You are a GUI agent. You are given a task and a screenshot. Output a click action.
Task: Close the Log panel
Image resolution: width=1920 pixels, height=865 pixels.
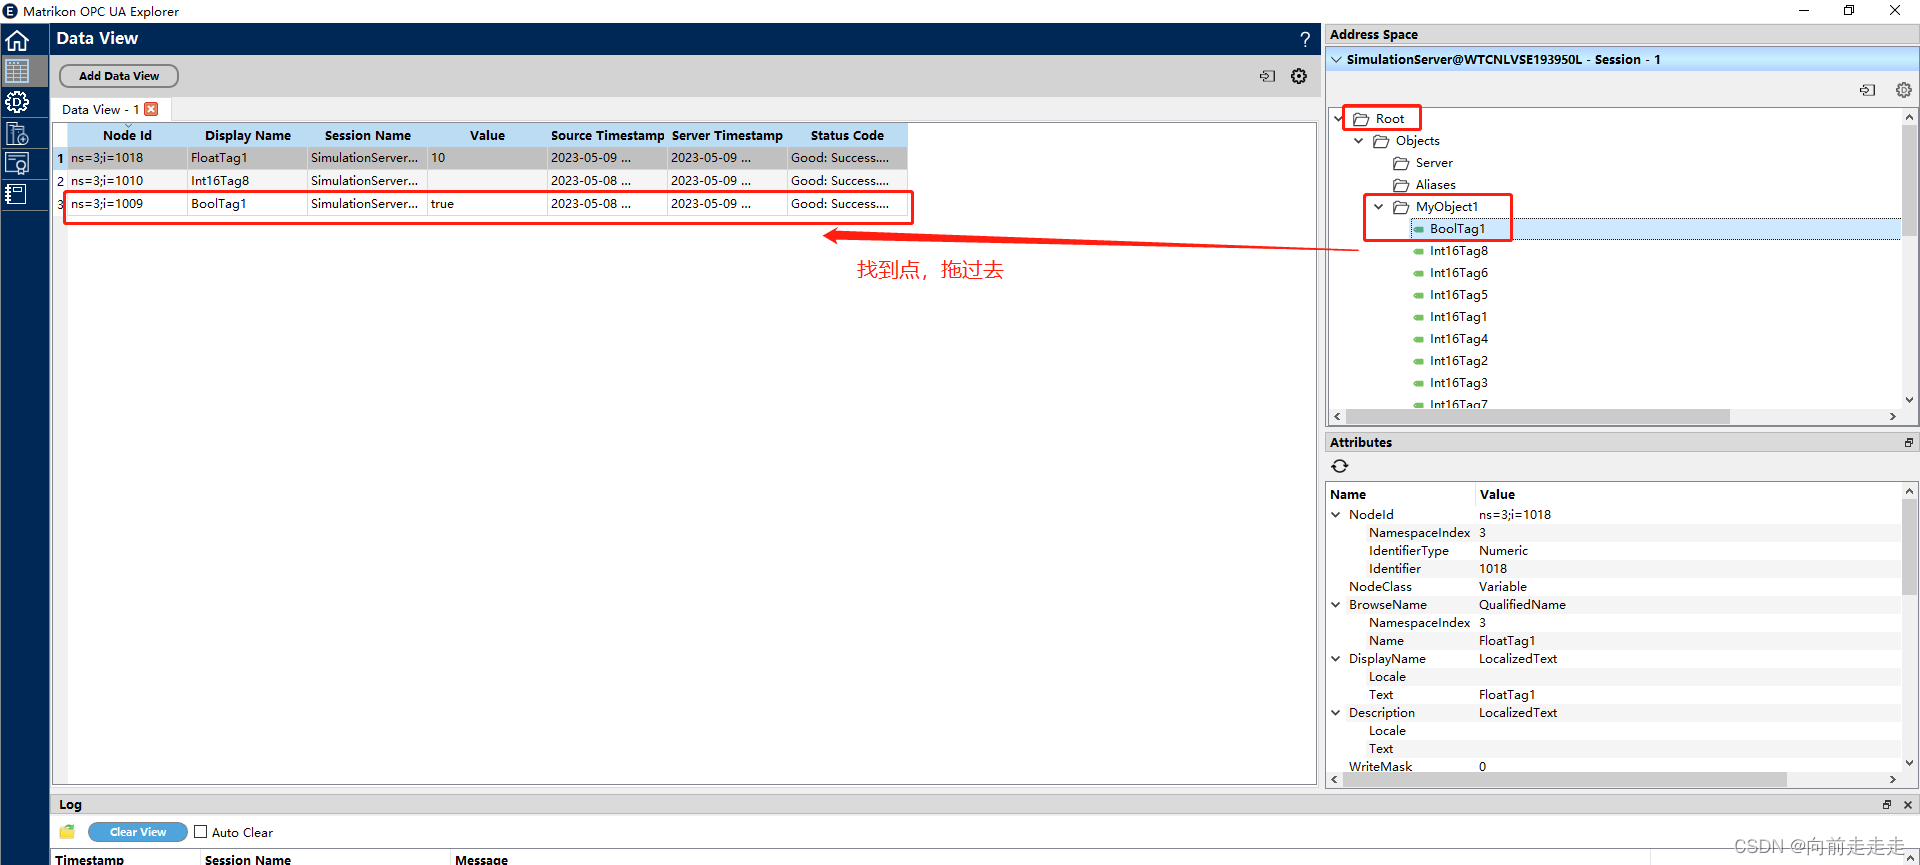click(x=1907, y=804)
